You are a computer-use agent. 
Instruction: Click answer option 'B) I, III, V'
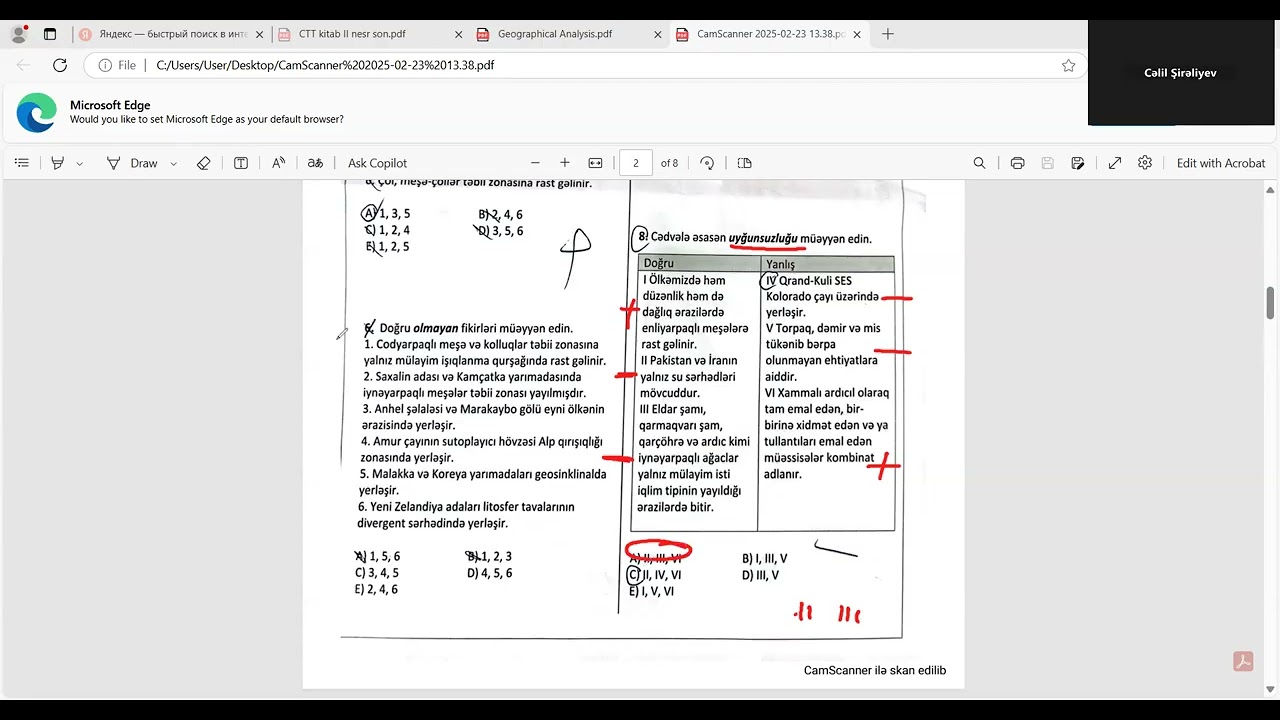(x=764, y=559)
